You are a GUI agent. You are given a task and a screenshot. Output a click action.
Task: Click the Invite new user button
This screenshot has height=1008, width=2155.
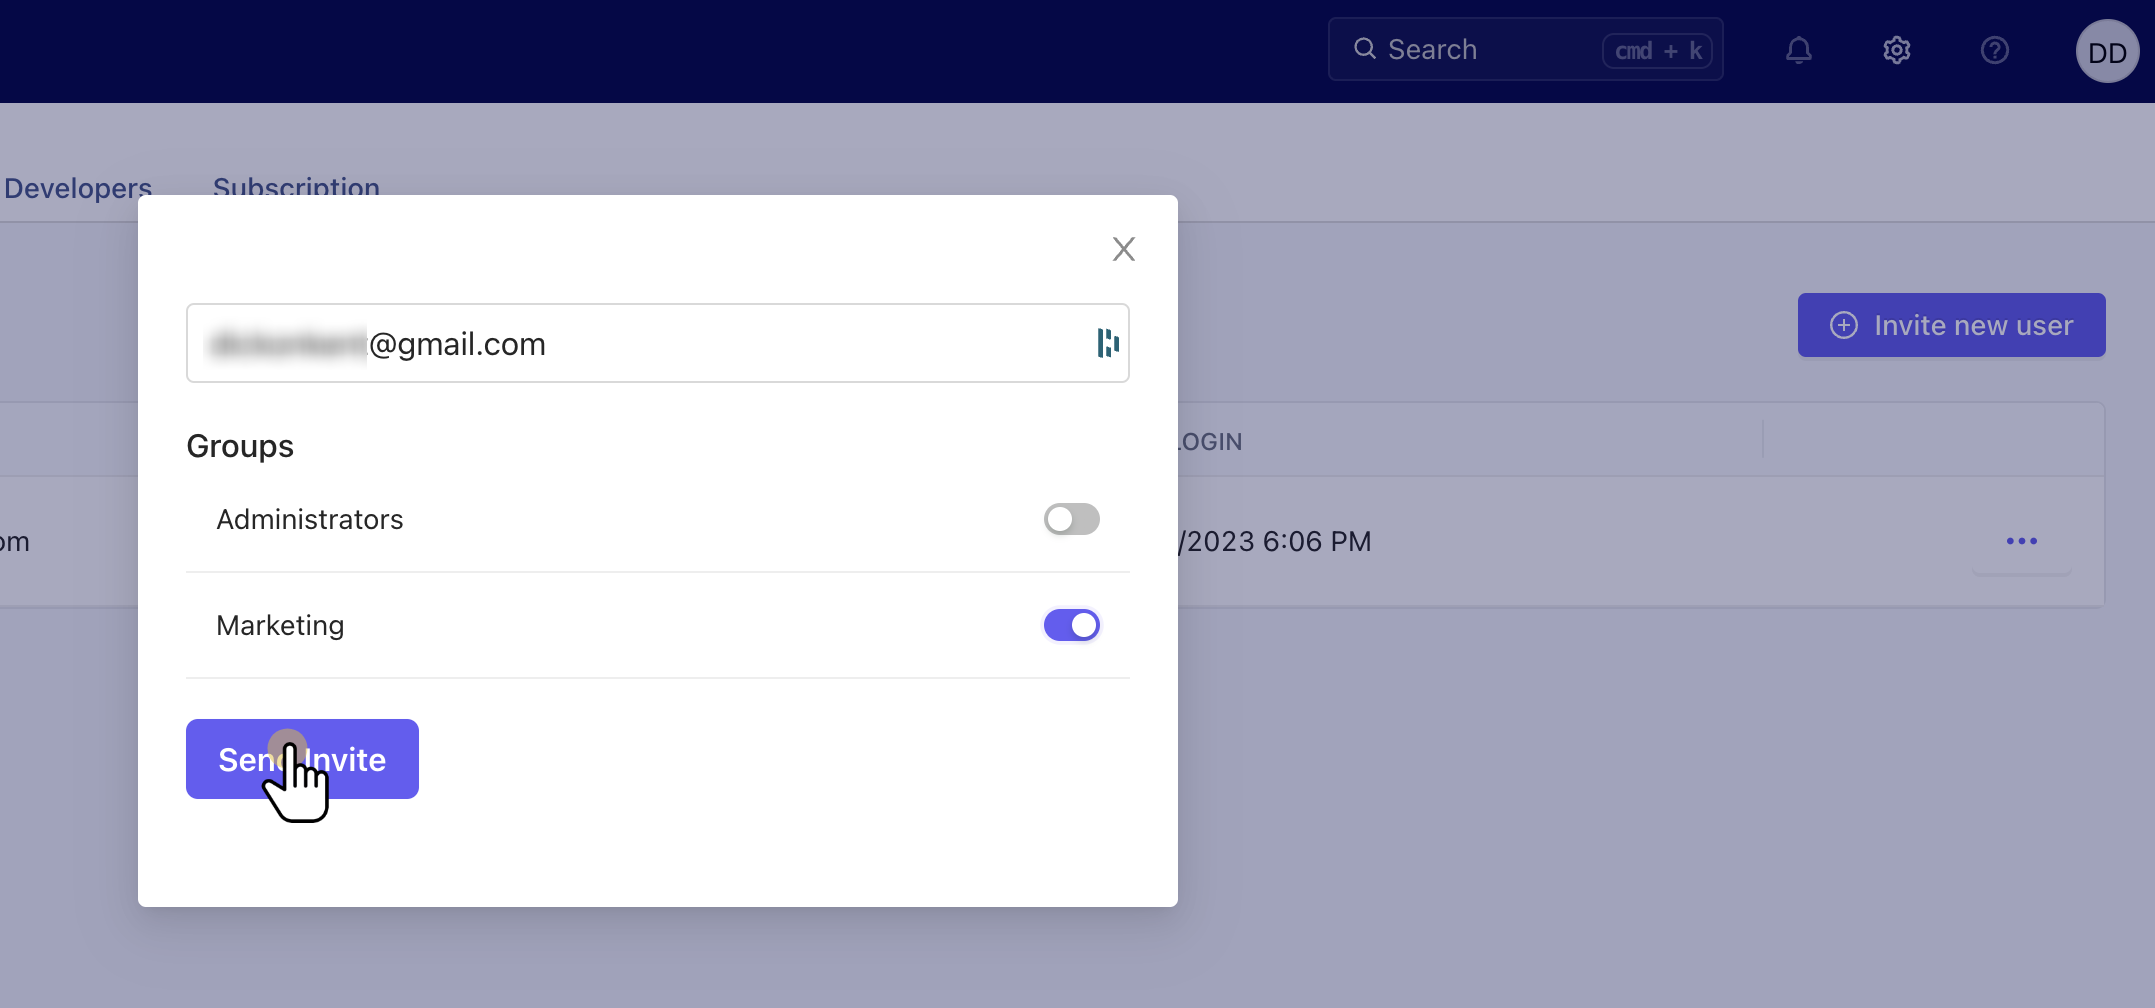coord(1951,325)
